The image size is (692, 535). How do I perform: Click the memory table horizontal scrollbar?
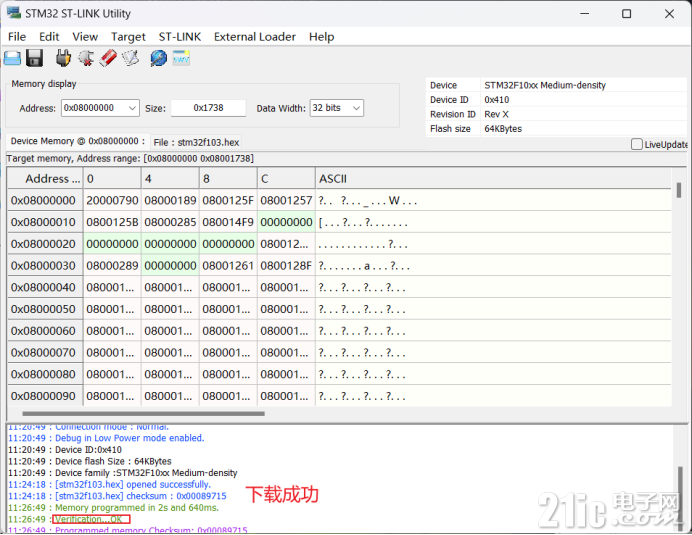143,414
